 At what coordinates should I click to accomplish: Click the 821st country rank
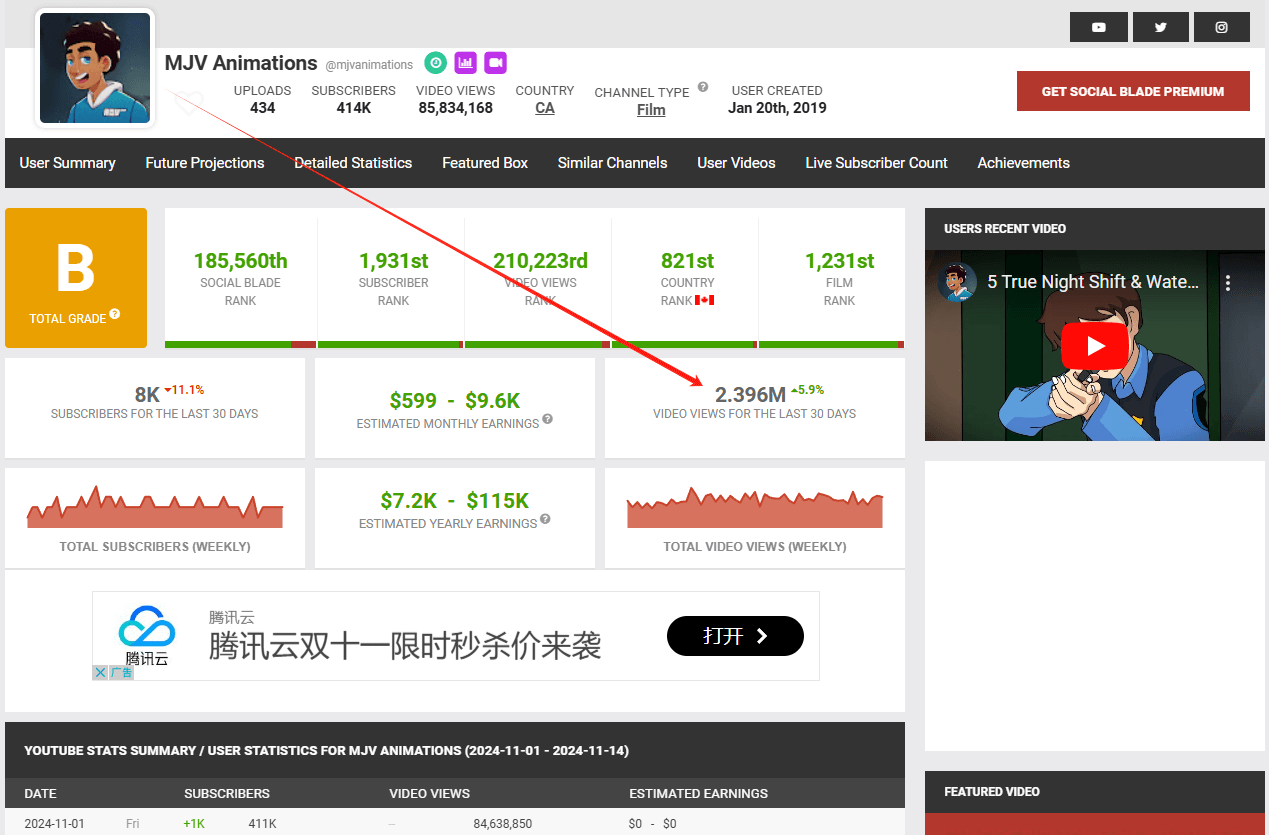point(687,261)
